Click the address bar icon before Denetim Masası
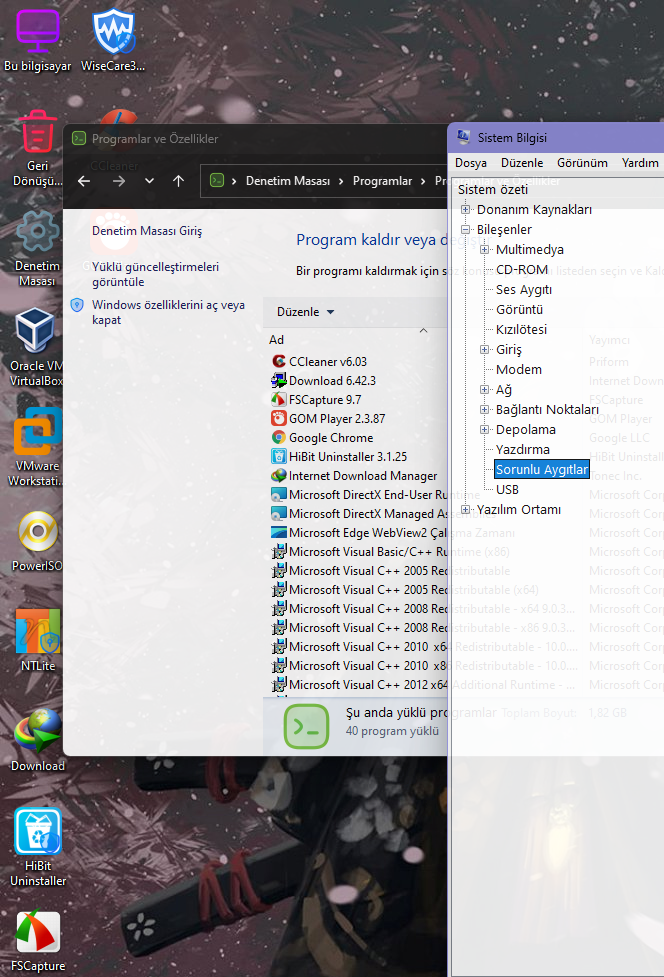Image resolution: width=664 pixels, height=977 pixels. click(216, 181)
